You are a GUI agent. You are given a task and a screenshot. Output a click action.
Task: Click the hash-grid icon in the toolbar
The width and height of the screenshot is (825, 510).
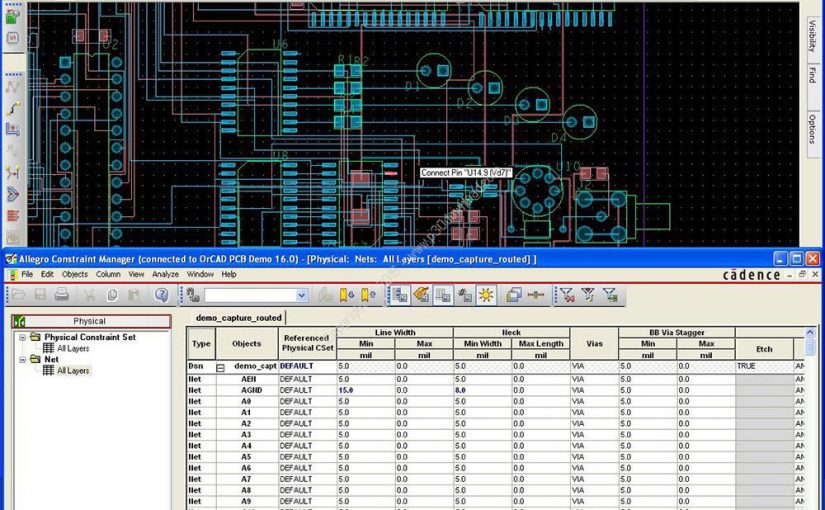[465, 295]
